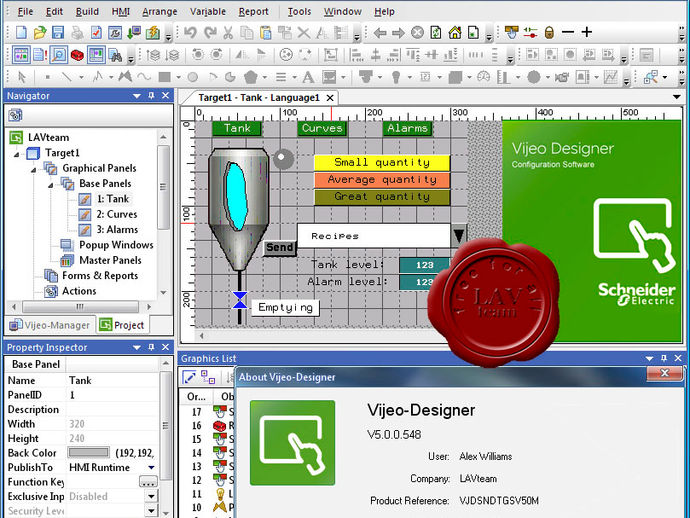This screenshot has height=518, width=690.
Task: Click the yellow Small quantity button
Action: [382, 162]
